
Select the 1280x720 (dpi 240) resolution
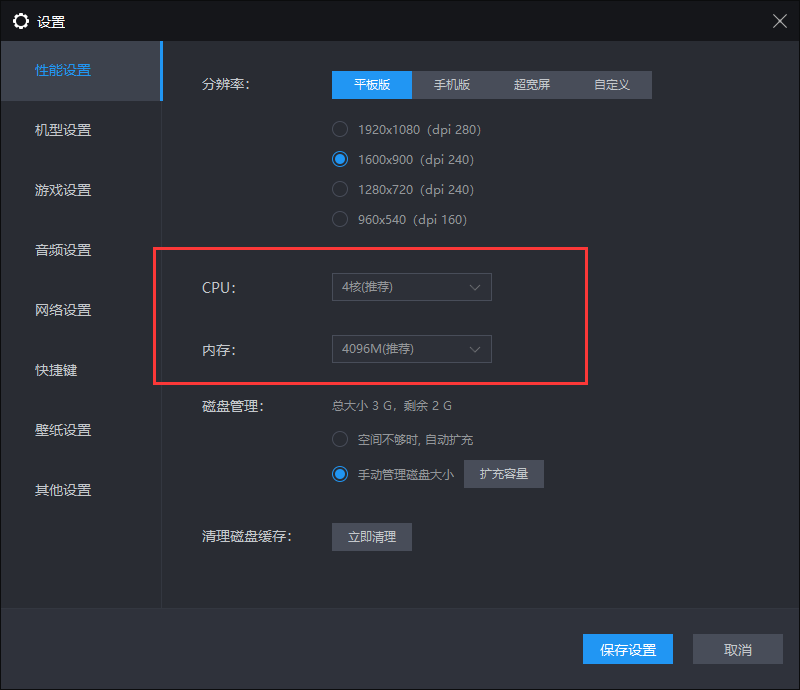[340, 189]
